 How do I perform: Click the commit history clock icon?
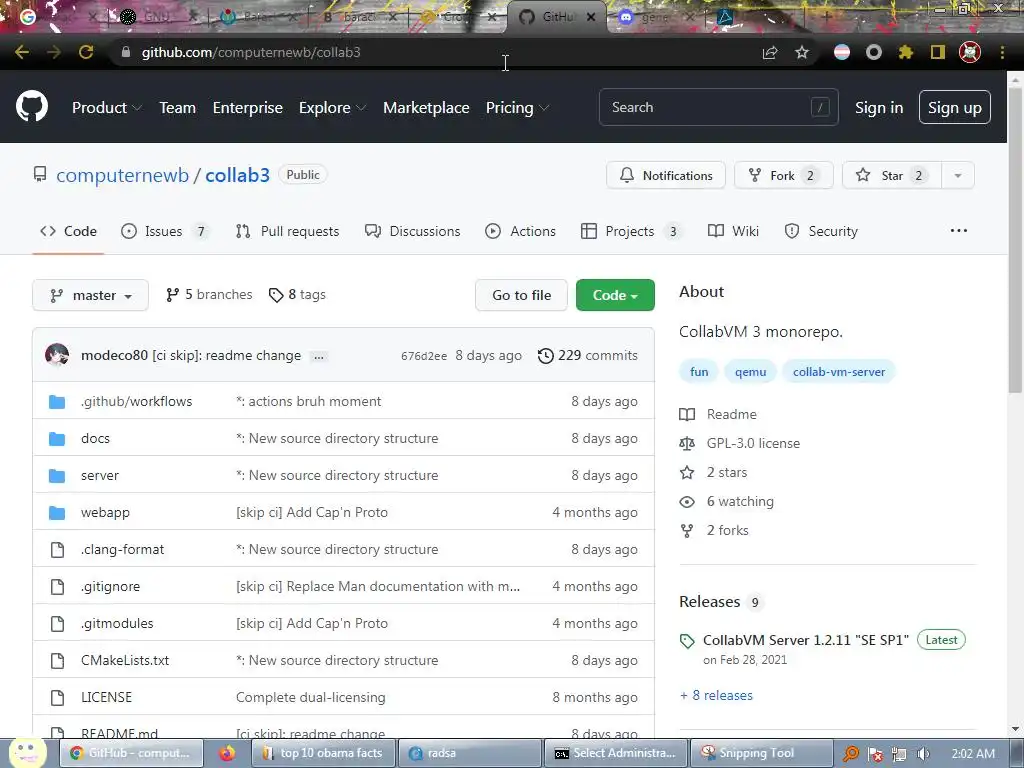(x=545, y=355)
